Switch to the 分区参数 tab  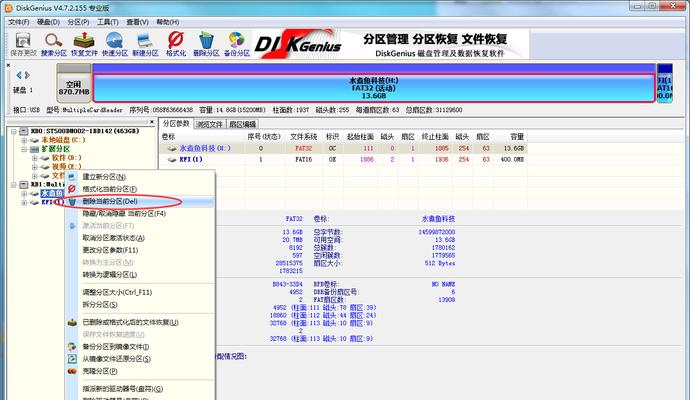click(x=176, y=124)
